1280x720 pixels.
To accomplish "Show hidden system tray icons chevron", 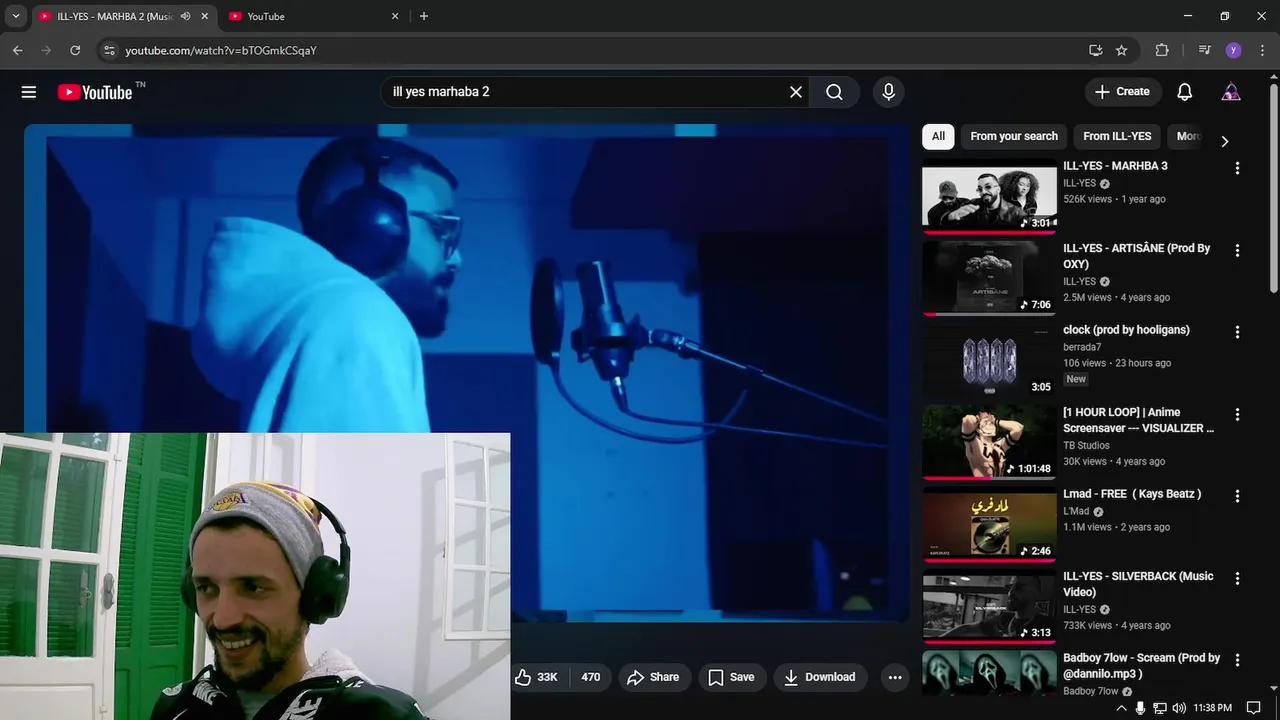I will tap(1121, 708).
